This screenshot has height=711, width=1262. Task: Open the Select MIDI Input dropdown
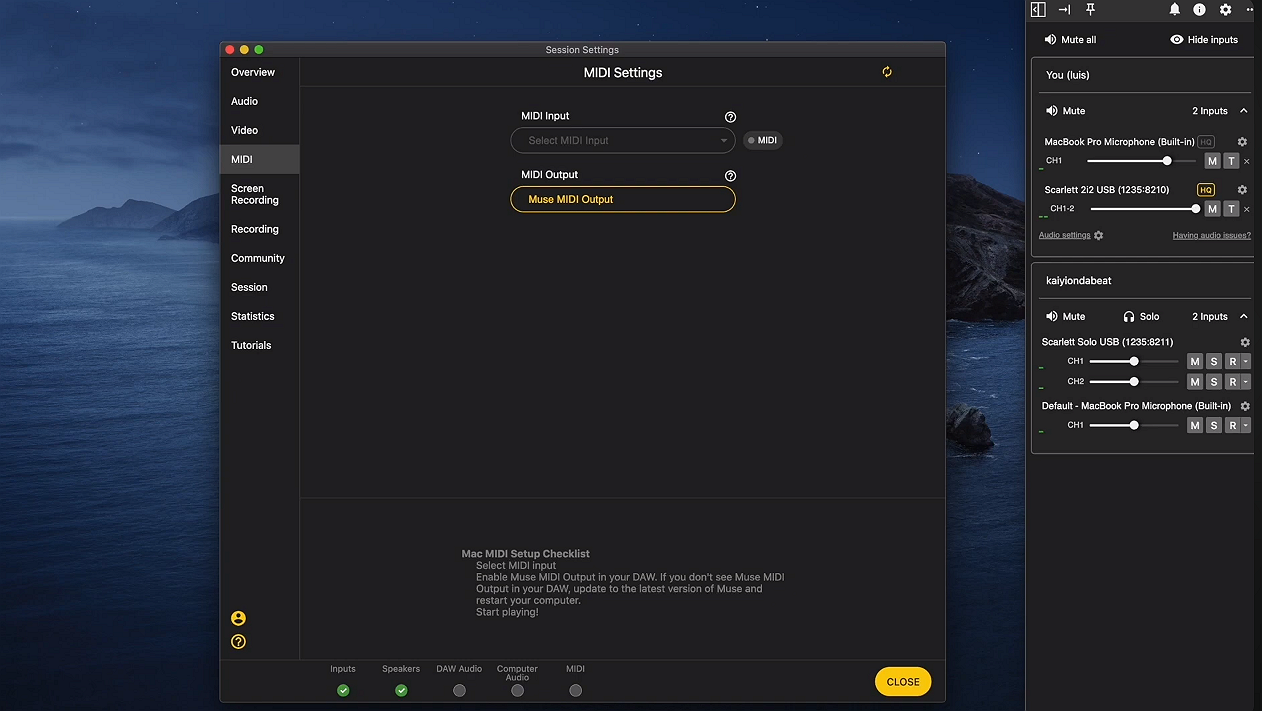coord(622,140)
